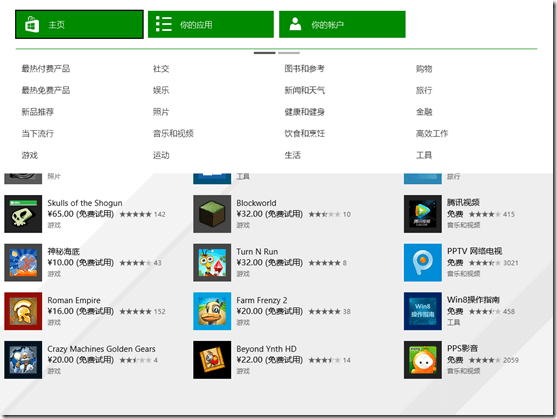
Task: Open the PPS影音 app icon
Action: click(423, 360)
